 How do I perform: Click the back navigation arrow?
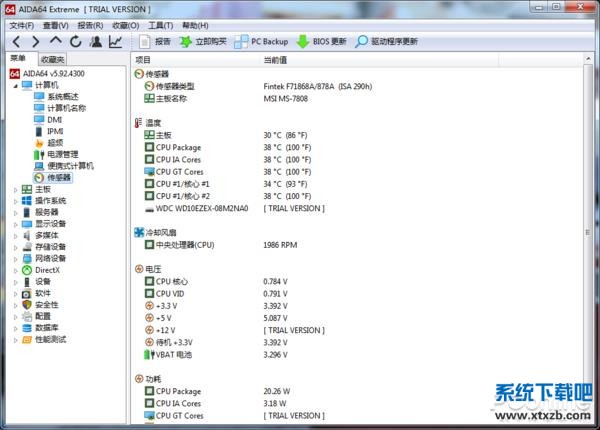pos(13,42)
